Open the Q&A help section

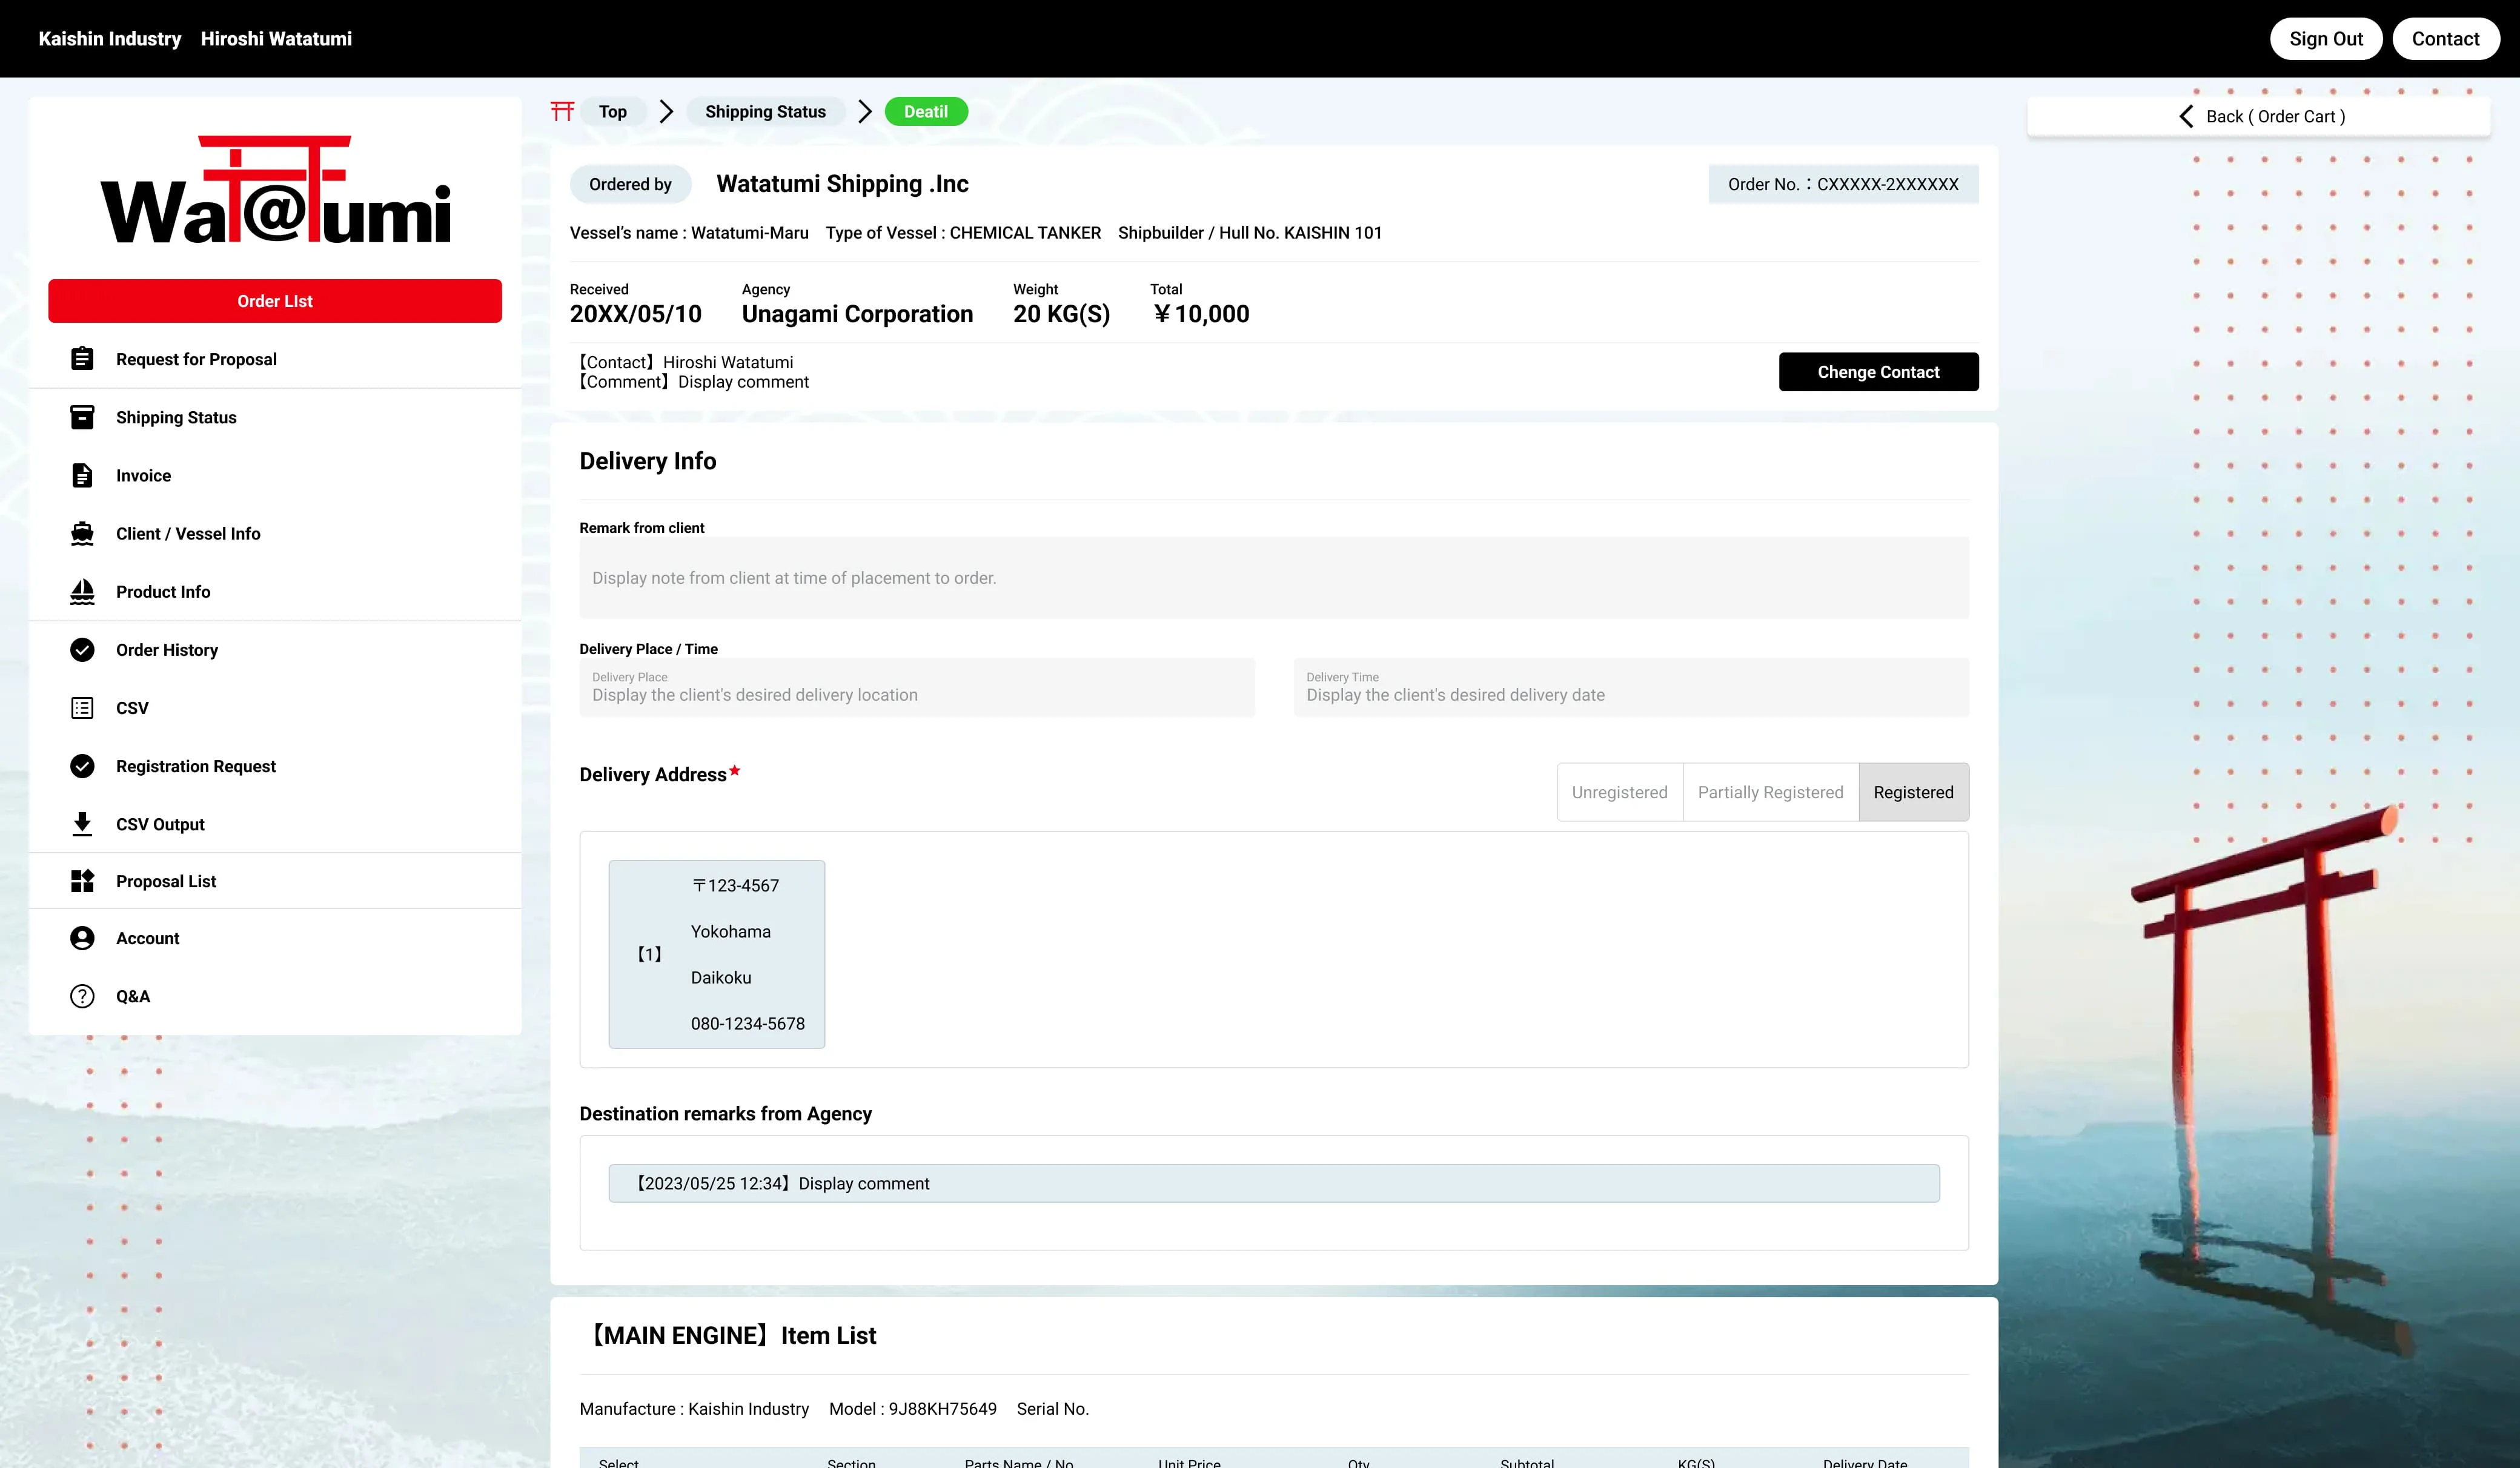click(82, 996)
